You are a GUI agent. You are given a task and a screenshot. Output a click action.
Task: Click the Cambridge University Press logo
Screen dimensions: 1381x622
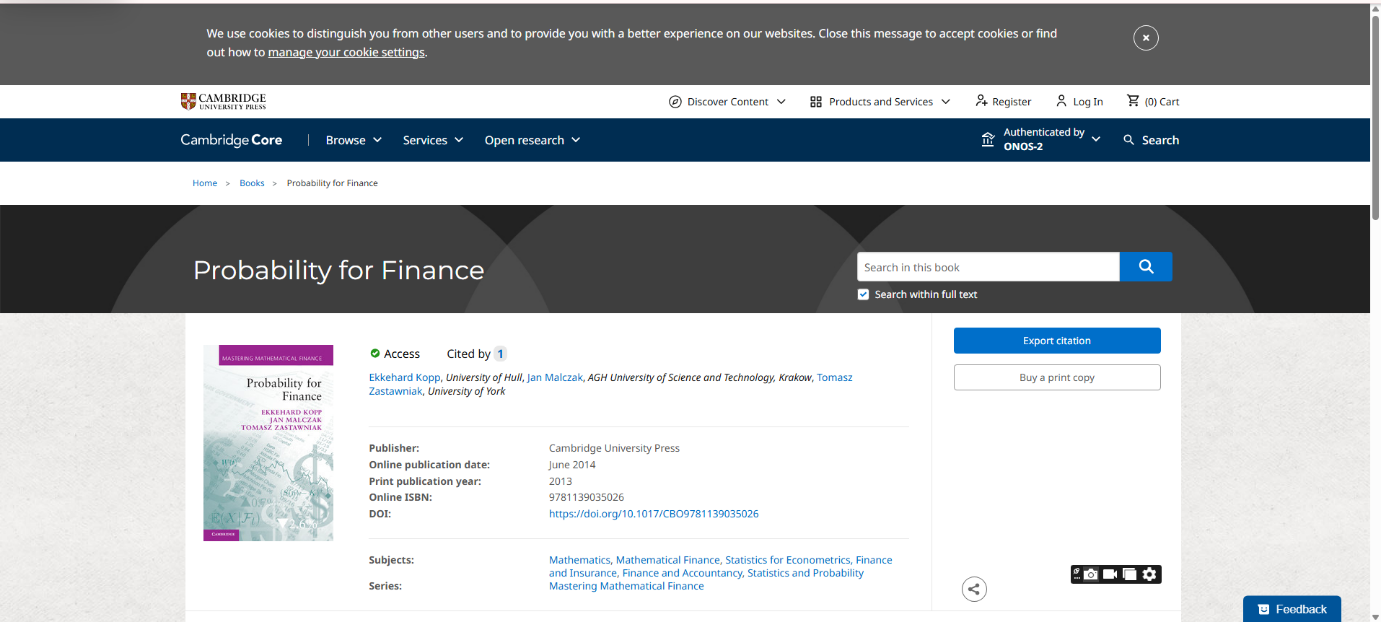pos(223,101)
